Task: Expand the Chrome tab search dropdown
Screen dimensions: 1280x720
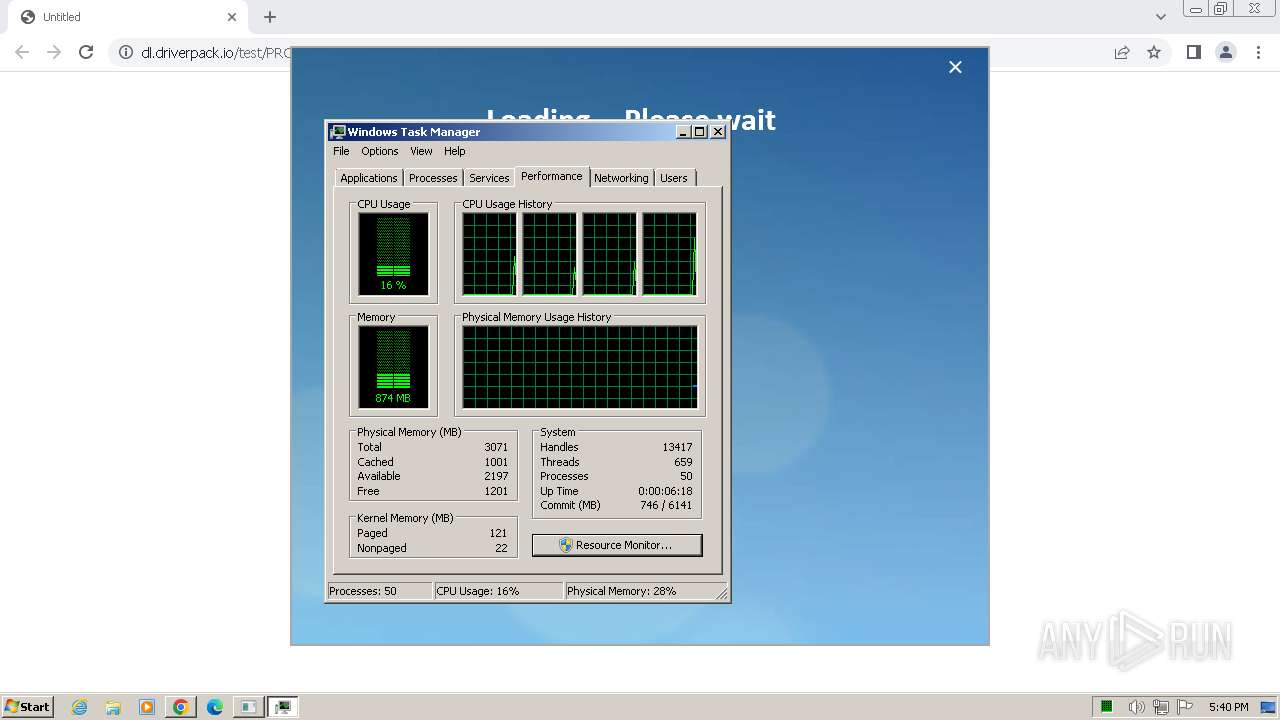Action: point(1160,17)
